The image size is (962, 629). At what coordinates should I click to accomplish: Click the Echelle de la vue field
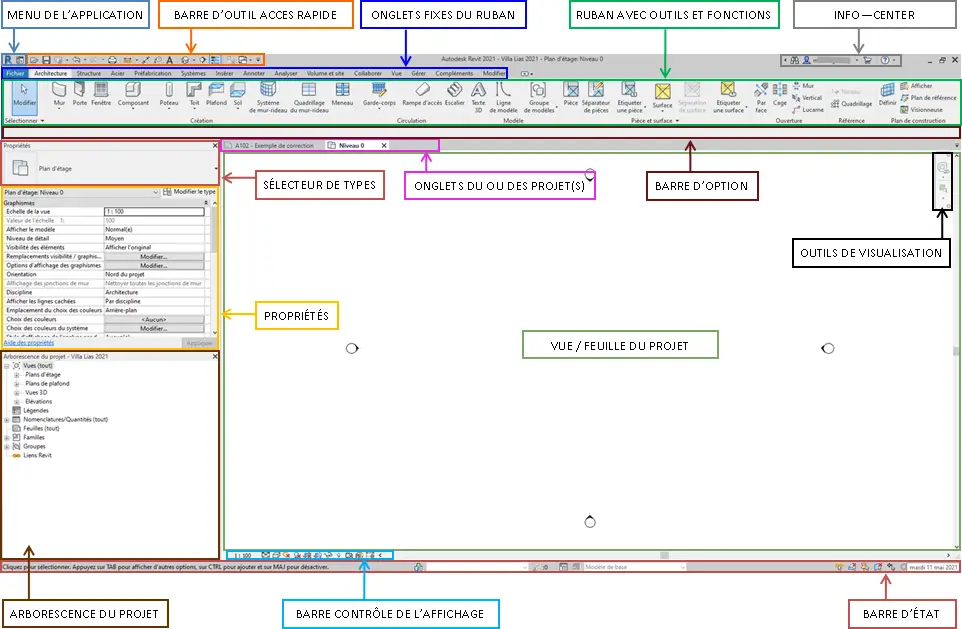coord(154,212)
